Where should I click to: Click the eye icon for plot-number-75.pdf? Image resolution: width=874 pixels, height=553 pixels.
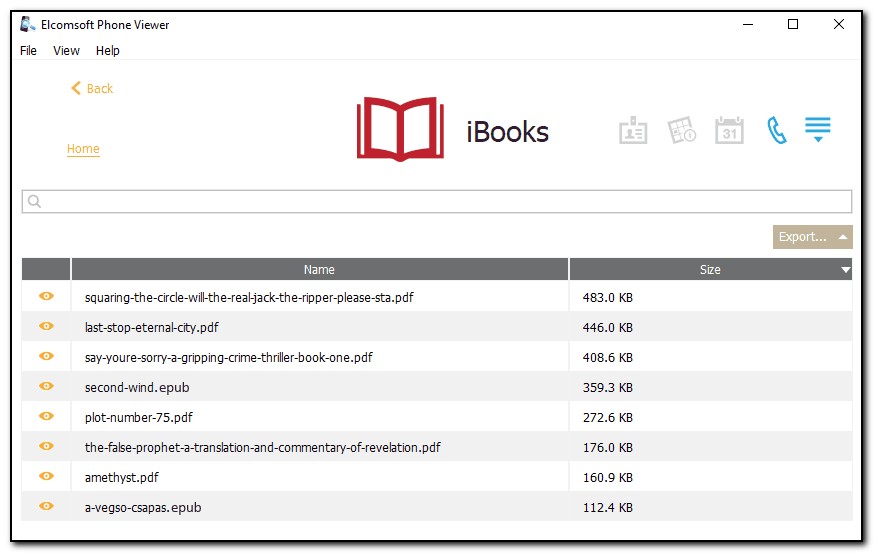click(x=46, y=416)
